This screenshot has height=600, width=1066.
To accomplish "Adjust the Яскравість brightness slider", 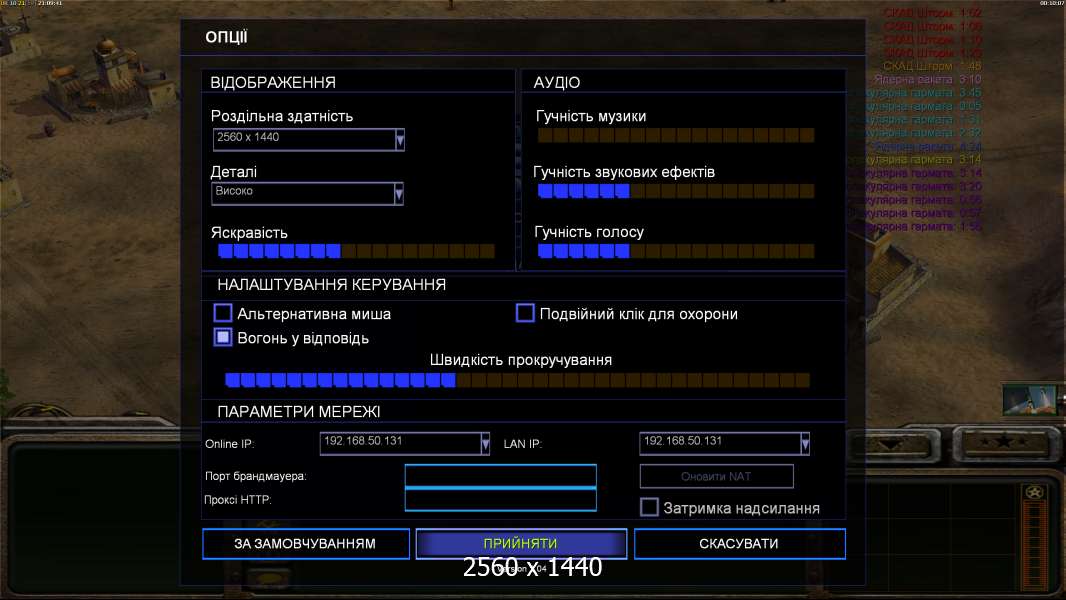I will pos(356,251).
